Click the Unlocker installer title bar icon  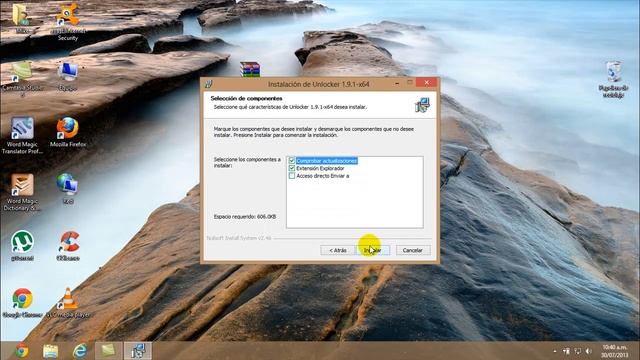point(209,84)
